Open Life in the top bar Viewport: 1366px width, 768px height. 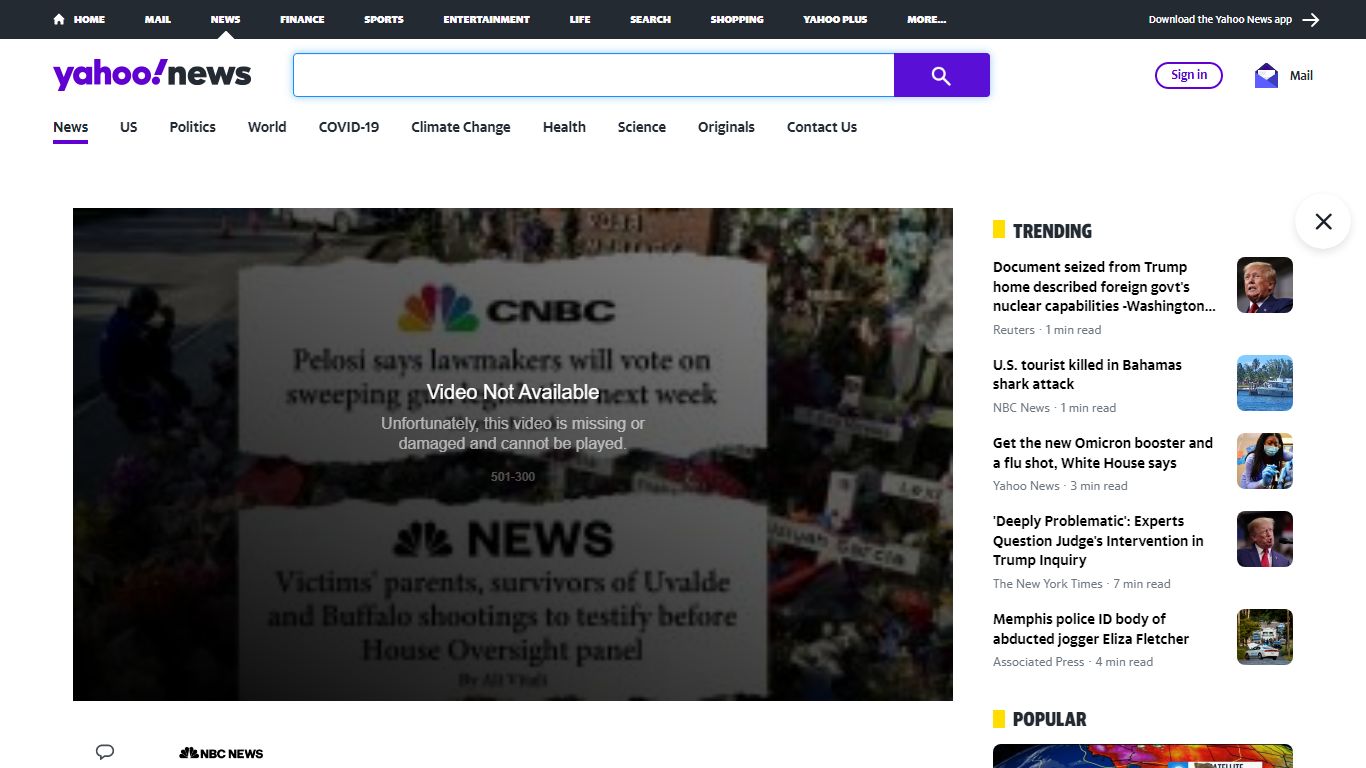click(x=580, y=19)
